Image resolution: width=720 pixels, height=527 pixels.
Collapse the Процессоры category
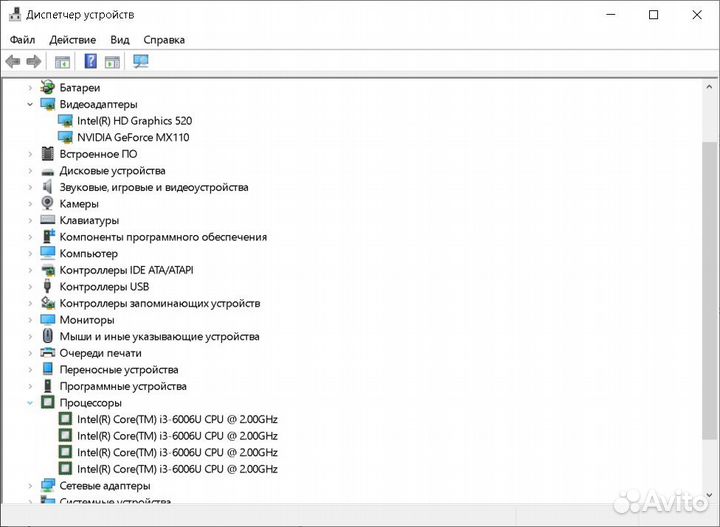(x=30, y=403)
